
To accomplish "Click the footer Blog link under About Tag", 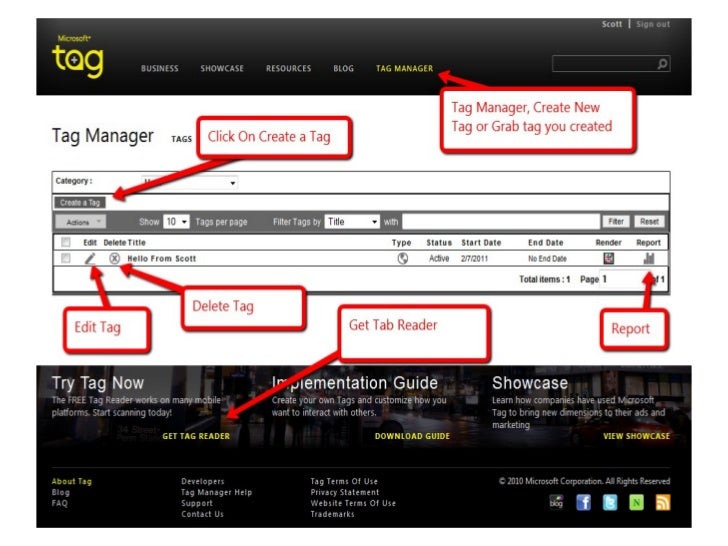I will pos(60,492).
